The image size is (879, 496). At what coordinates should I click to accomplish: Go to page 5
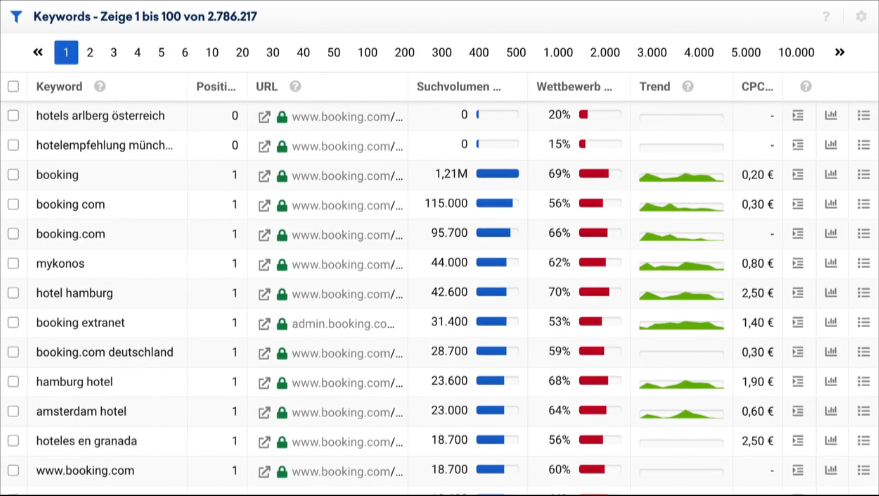pos(161,53)
